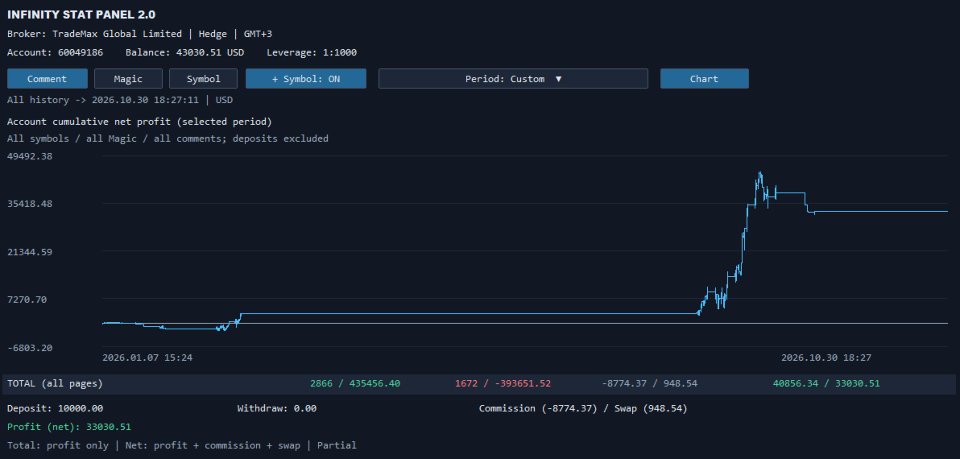Select the Magic filter button
The image size is (960, 459).
point(128,79)
